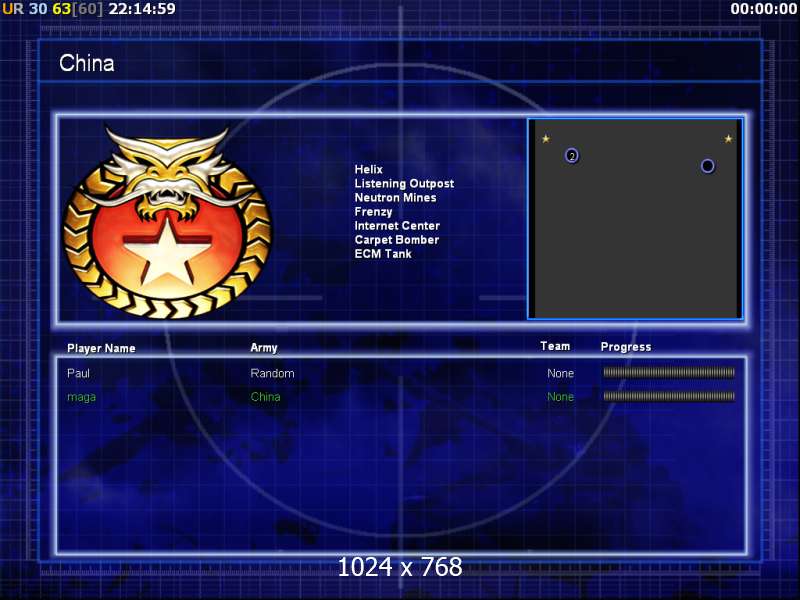Click the 22:14:59 clock readout

click(x=142, y=9)
